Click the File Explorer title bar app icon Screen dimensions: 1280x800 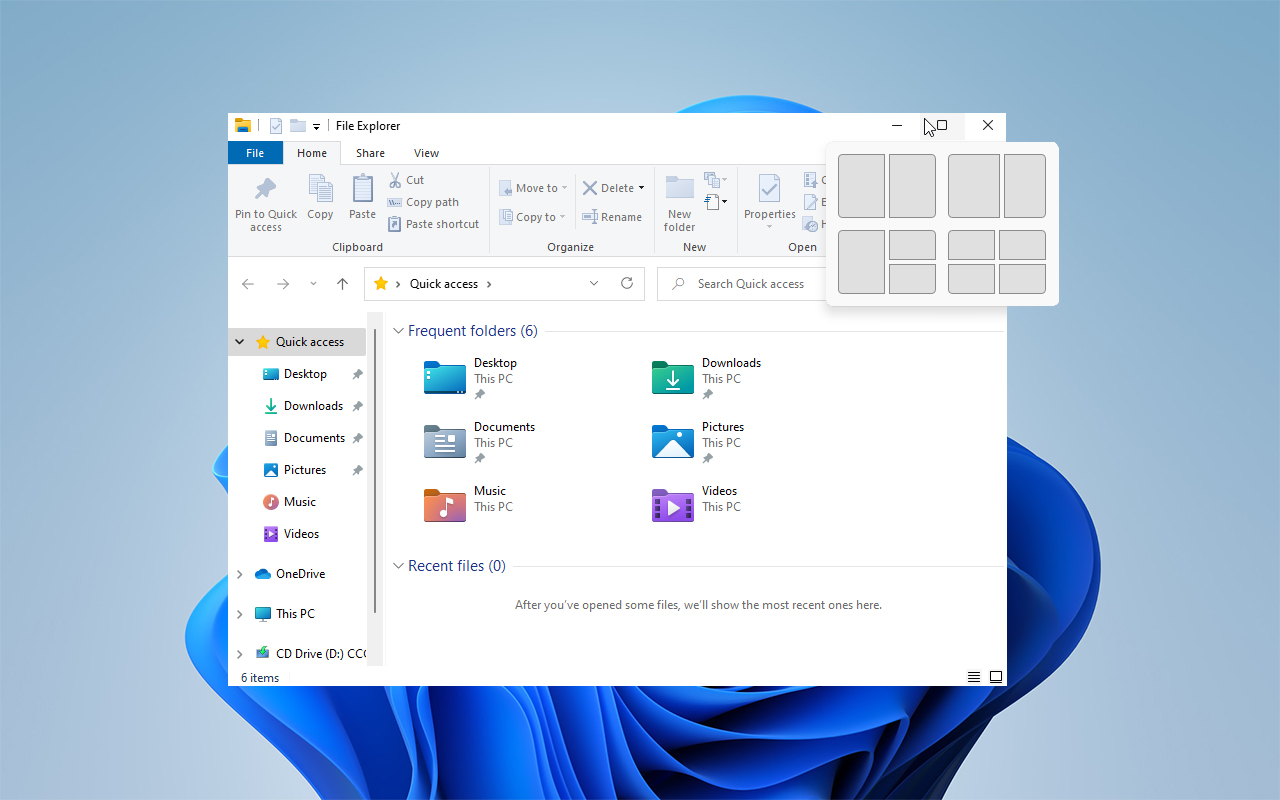pos(243,126)
